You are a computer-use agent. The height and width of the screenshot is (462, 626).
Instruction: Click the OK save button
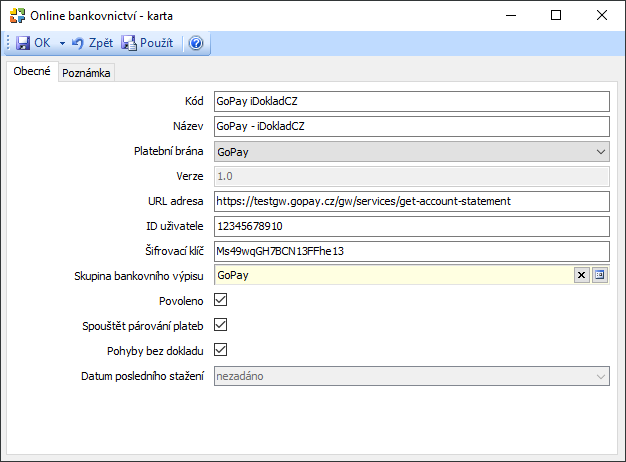[x=33, y=43]
